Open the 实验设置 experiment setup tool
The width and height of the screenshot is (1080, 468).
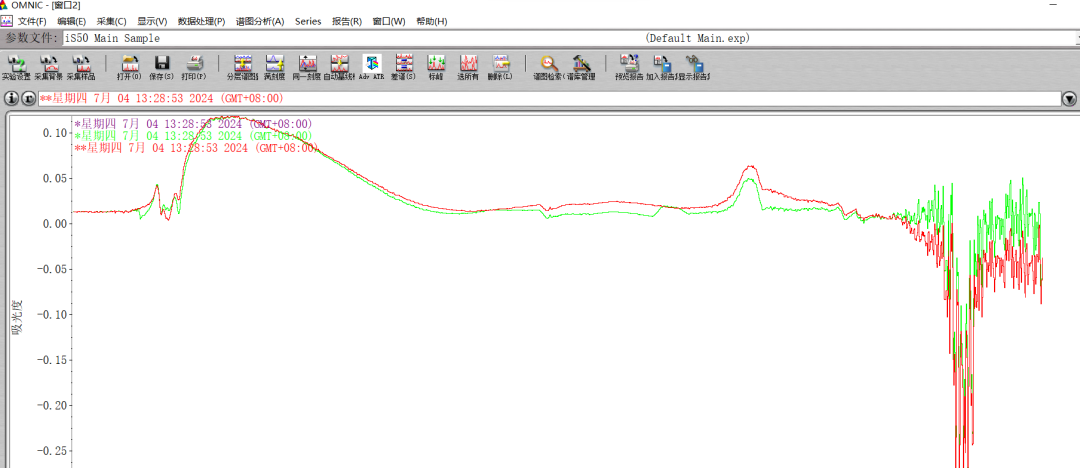click(x=16, y=67)
